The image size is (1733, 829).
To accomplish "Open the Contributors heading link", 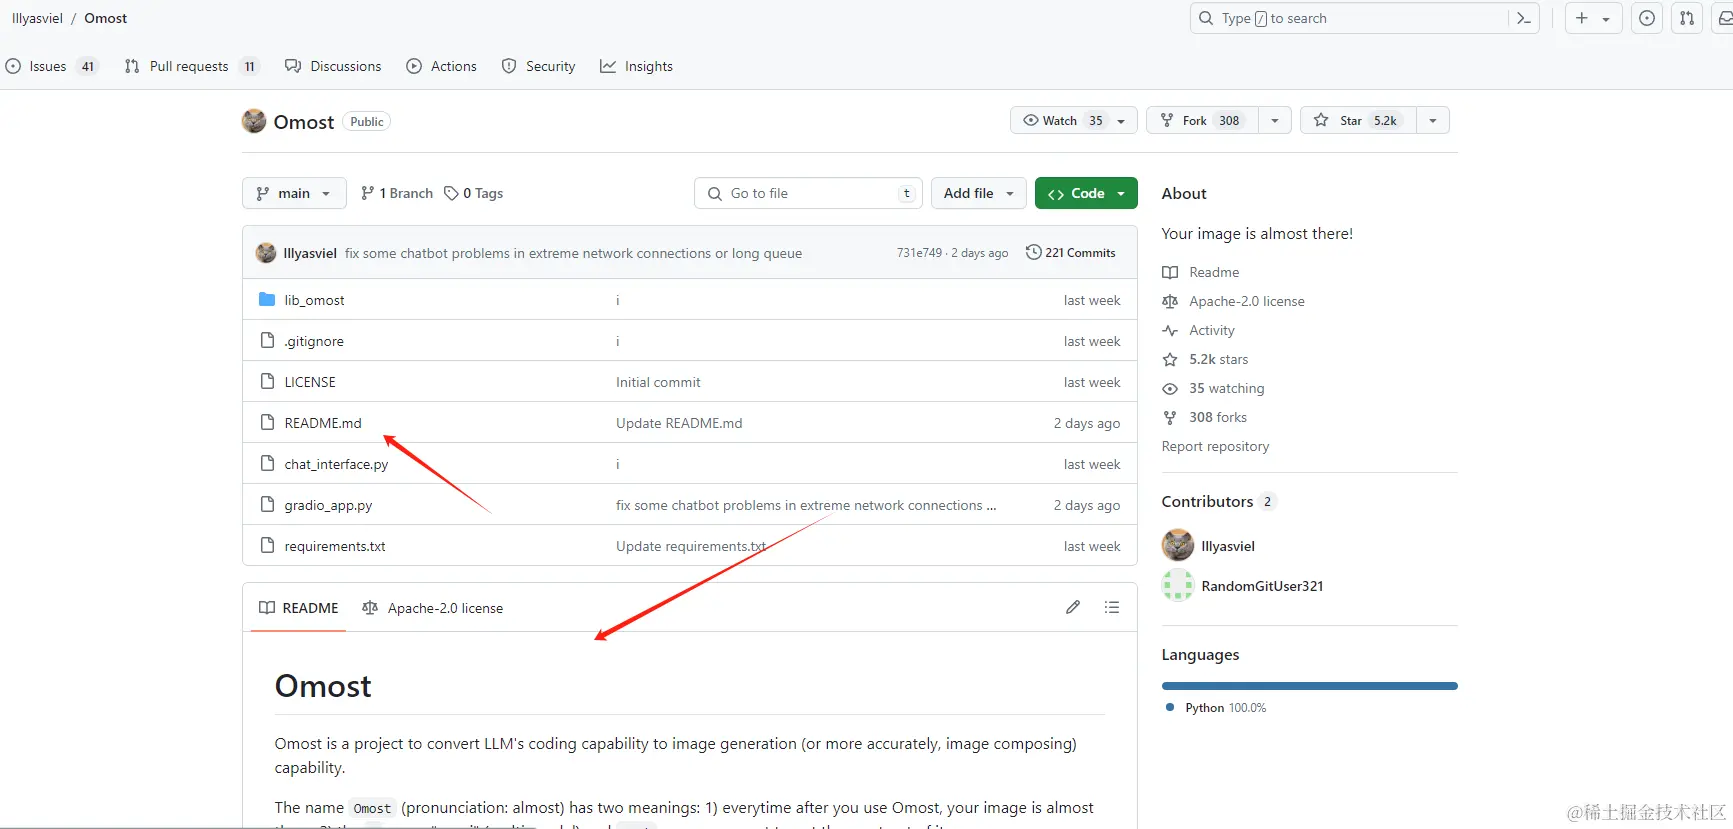I will [1219, 501].
